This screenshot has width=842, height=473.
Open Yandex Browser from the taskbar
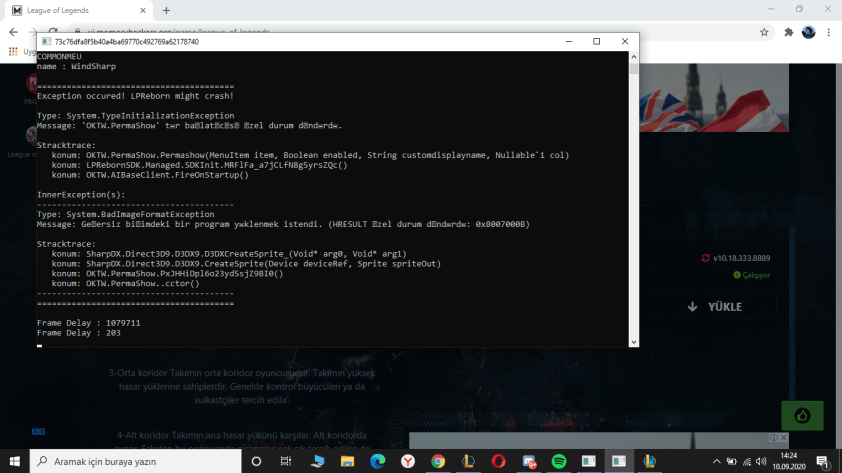tap(408, 461)
